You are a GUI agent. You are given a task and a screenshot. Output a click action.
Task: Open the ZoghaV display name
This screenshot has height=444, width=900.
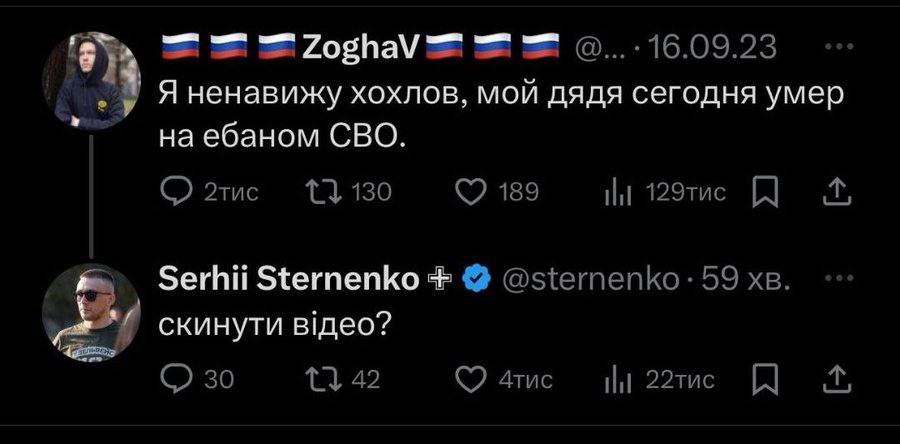(360, 47)
